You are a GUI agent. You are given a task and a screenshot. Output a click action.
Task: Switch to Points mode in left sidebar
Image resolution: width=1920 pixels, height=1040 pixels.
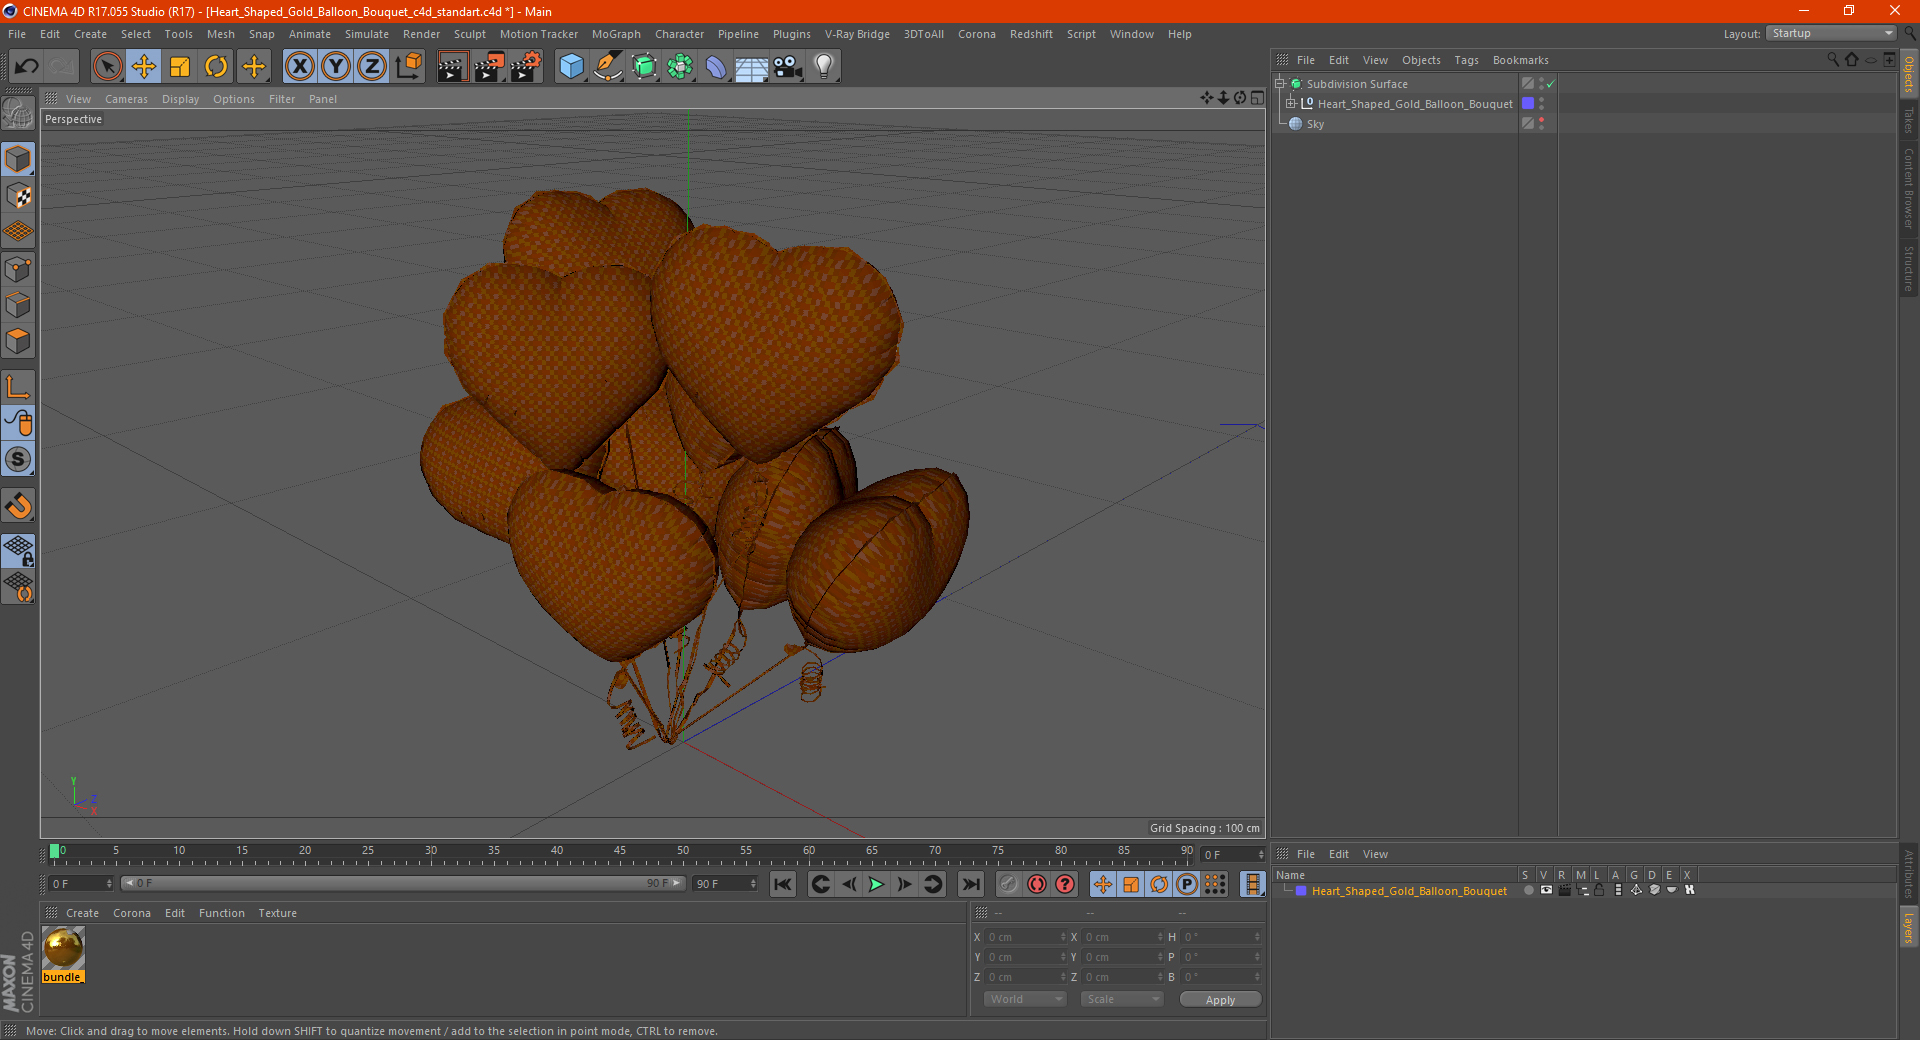tap(18, 269)
